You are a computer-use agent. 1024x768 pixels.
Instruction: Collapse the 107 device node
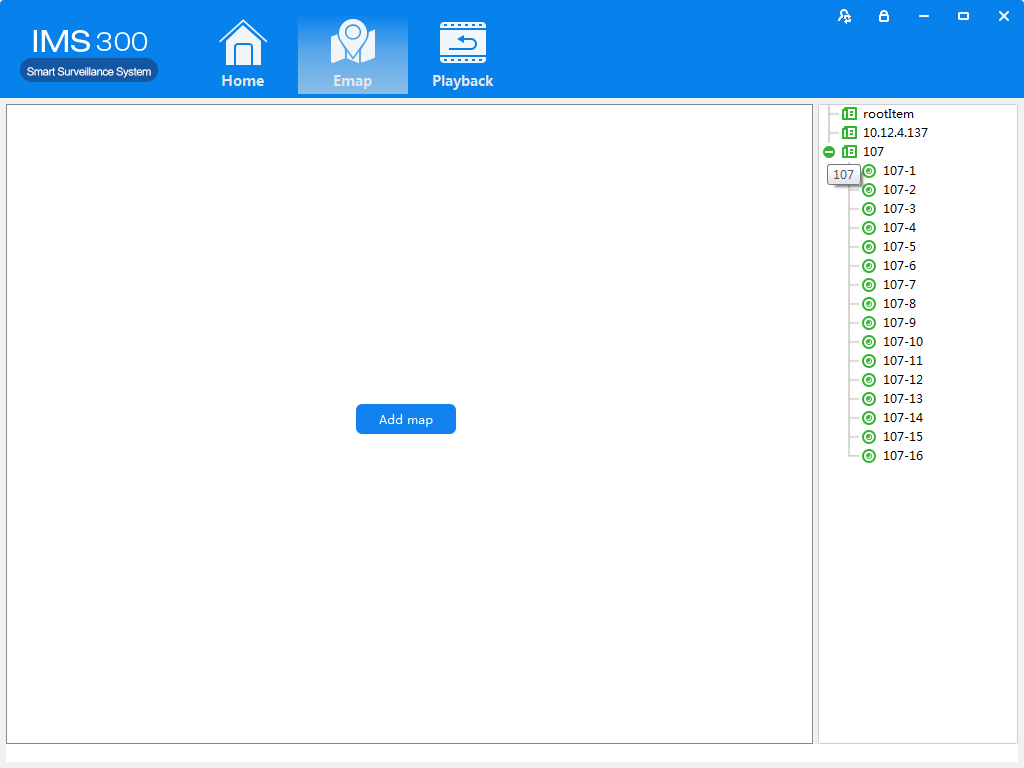click(x=829, y=152)
